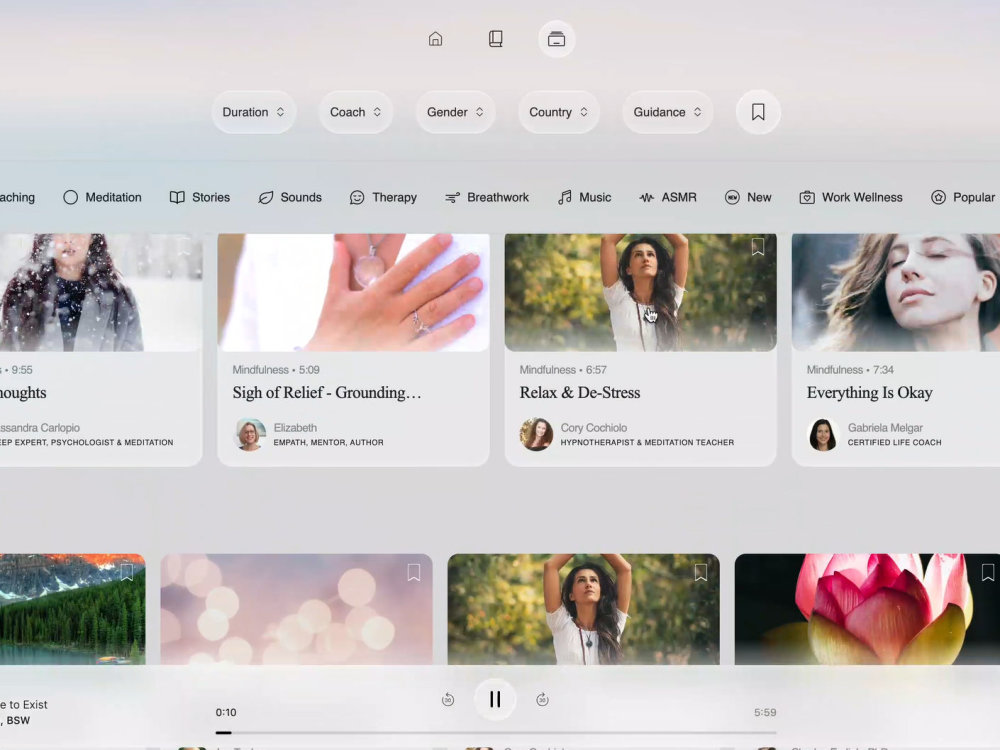Open Sigh of Relief - Grounding title
The width and height of the screenshot is (1000, 750).
pyautogui.click(x=327, y=393)
